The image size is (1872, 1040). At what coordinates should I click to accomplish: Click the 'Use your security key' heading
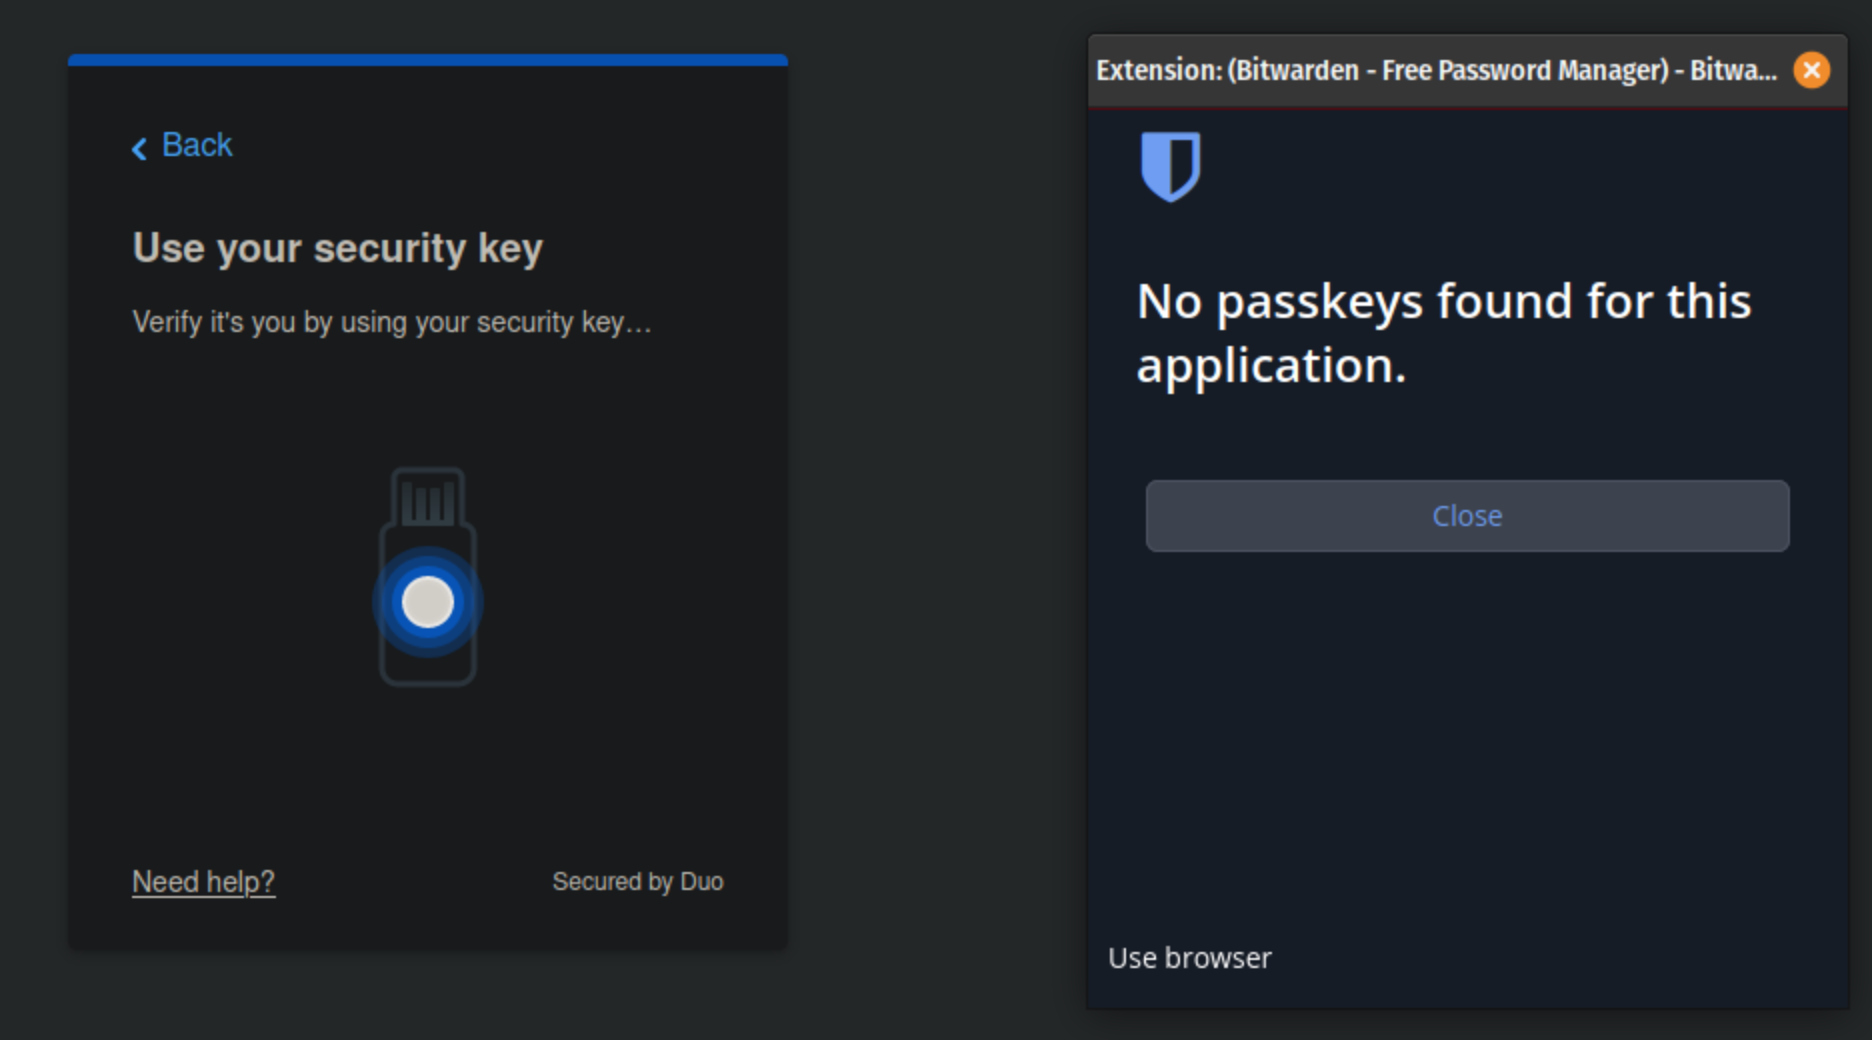click(338, 248)
